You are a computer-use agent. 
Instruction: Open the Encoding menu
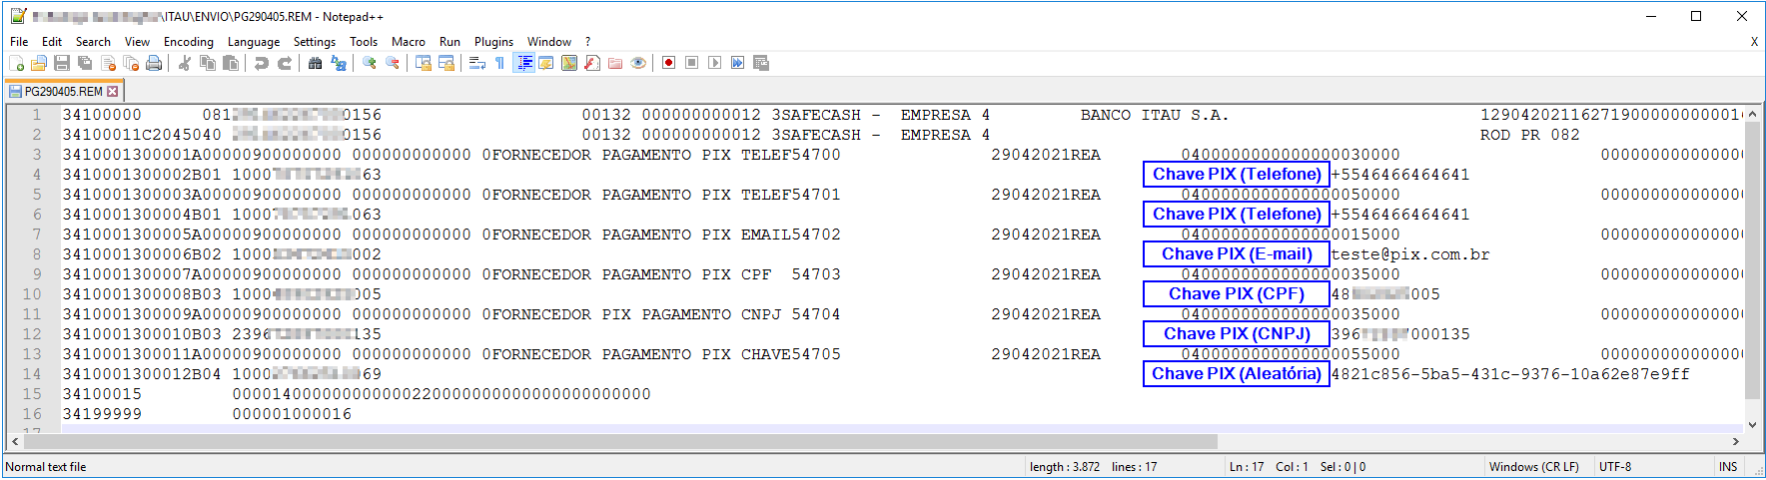pos(189,42)
